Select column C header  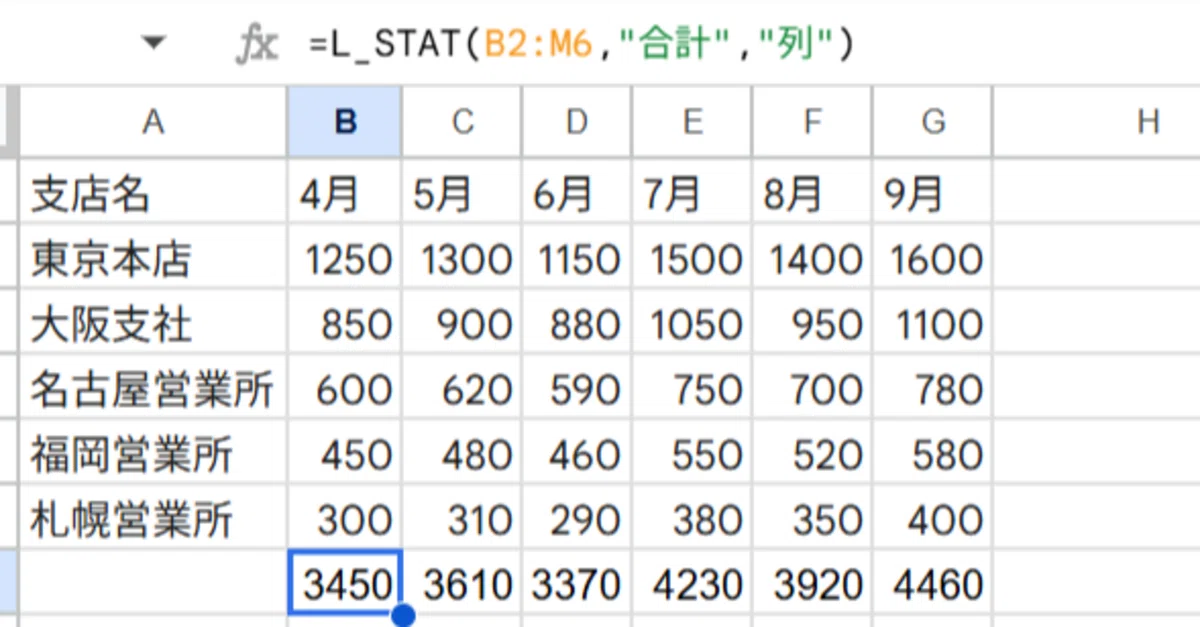point(461,122)
